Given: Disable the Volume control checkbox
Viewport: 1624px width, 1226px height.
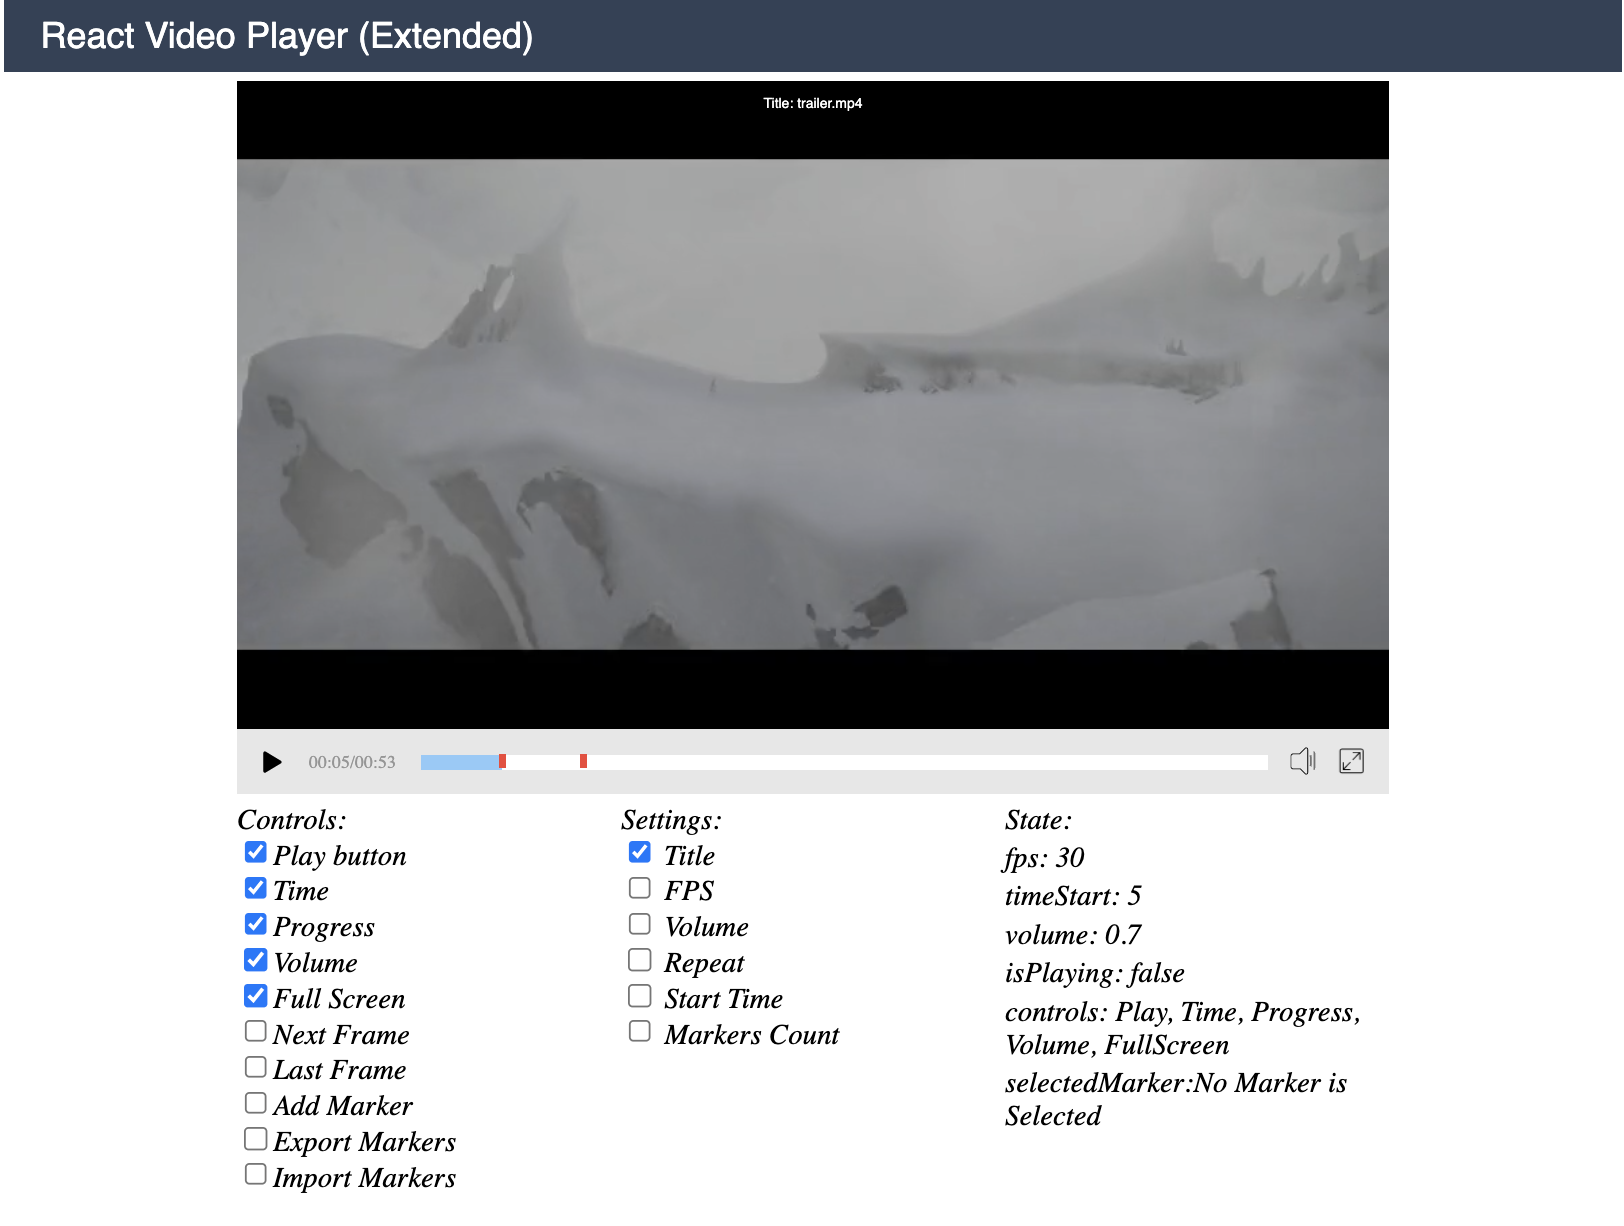Looking at the screenshot, I should (255, 959).
